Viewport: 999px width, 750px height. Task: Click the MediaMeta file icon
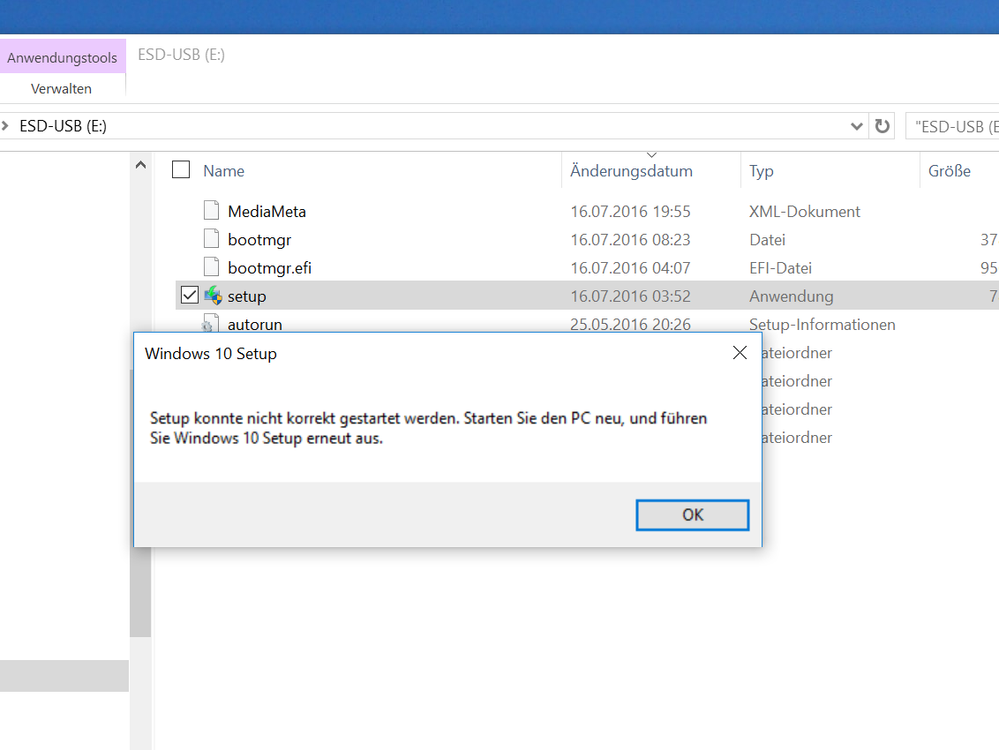[x=210, y=211]
